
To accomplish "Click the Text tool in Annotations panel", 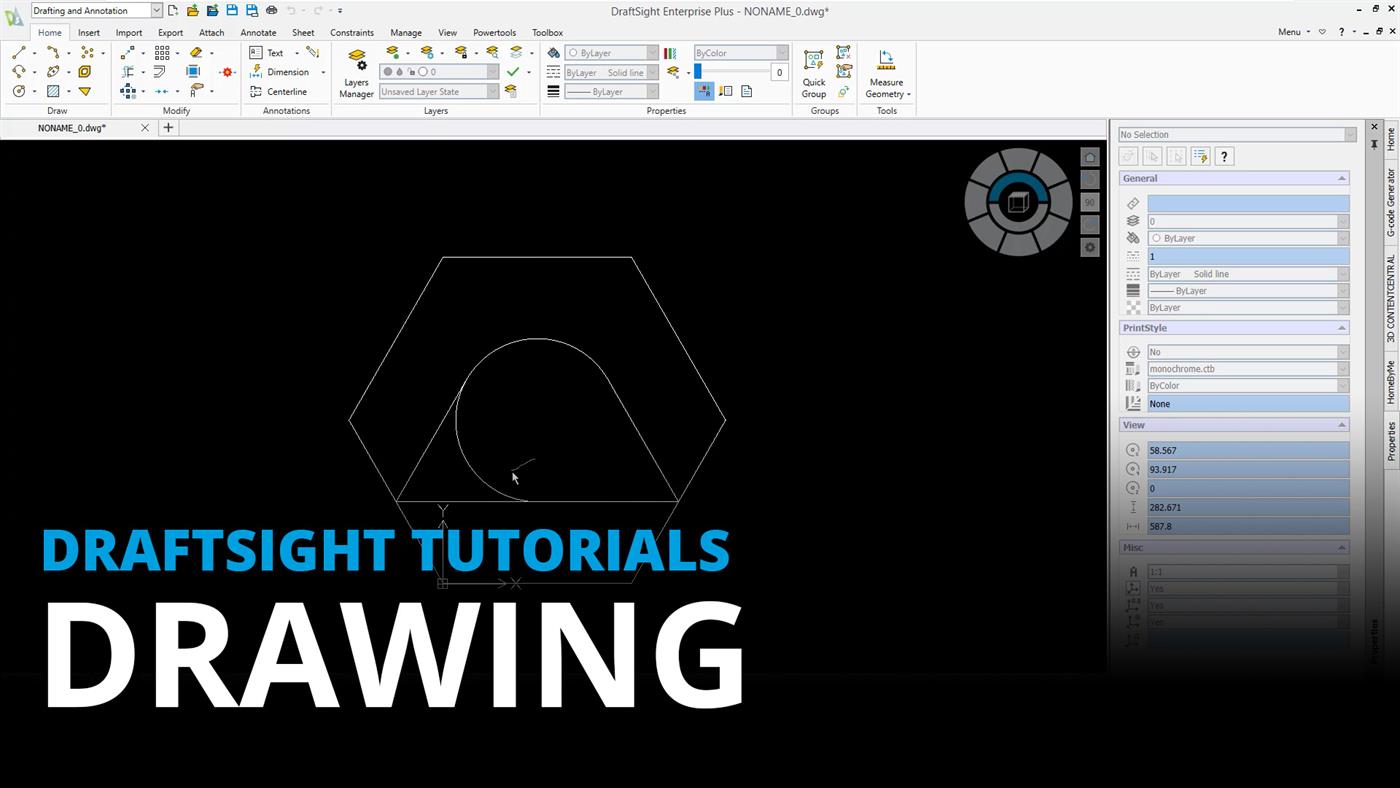I will tap(275, 53).
